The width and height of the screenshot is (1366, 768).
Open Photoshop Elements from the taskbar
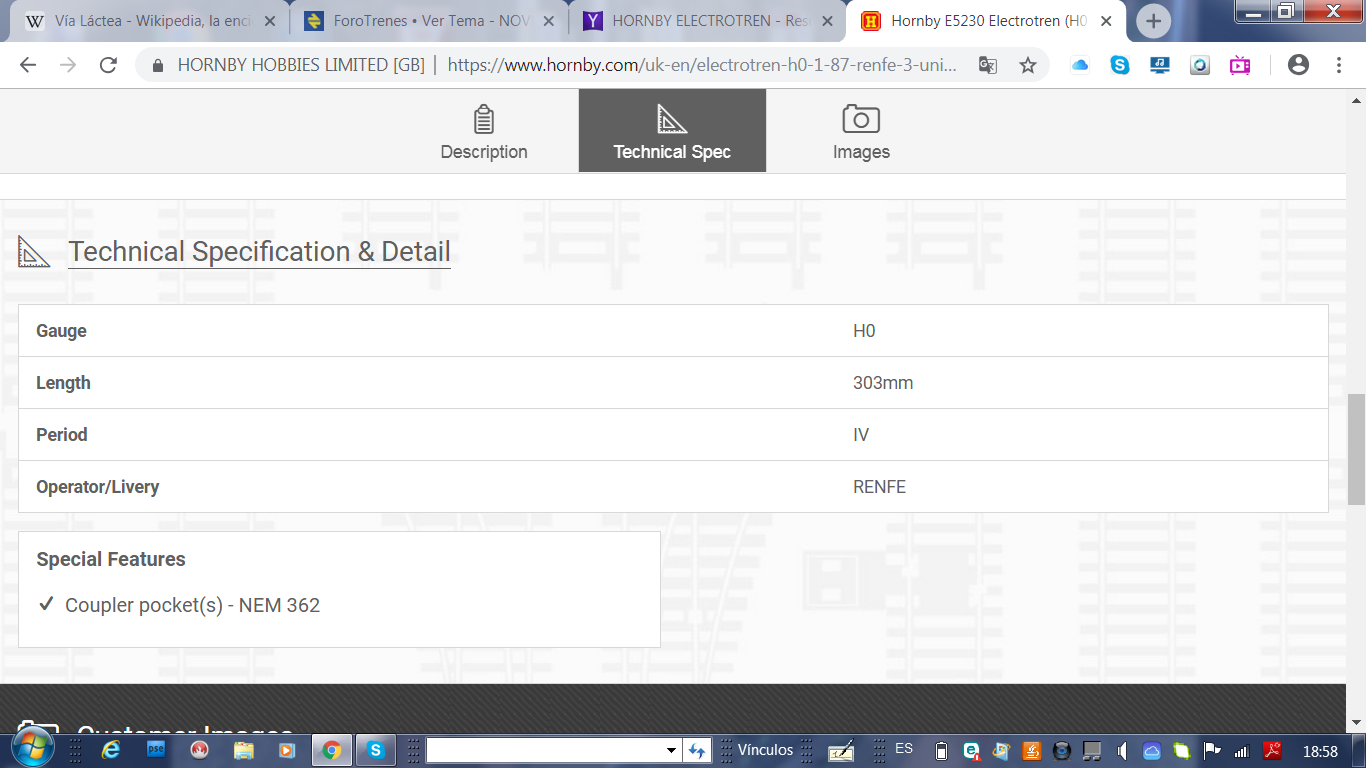[156, 750]
